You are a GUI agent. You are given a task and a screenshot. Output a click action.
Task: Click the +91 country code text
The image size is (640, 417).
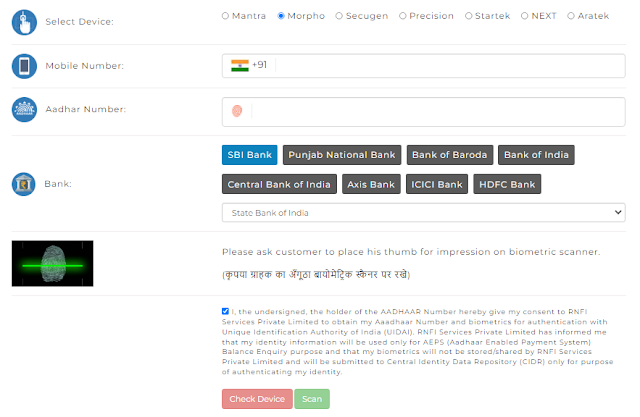point(260,65)
